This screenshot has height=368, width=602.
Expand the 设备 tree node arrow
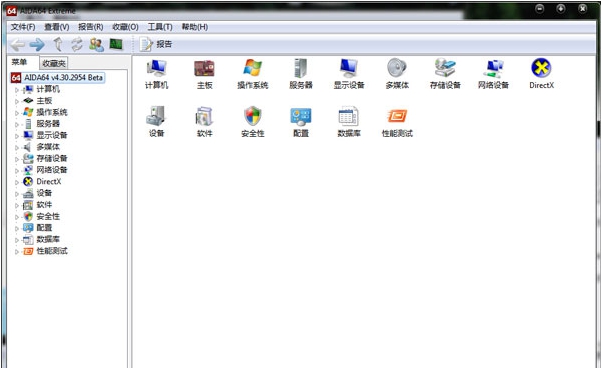pyautogui.click(x=17, y=194)
